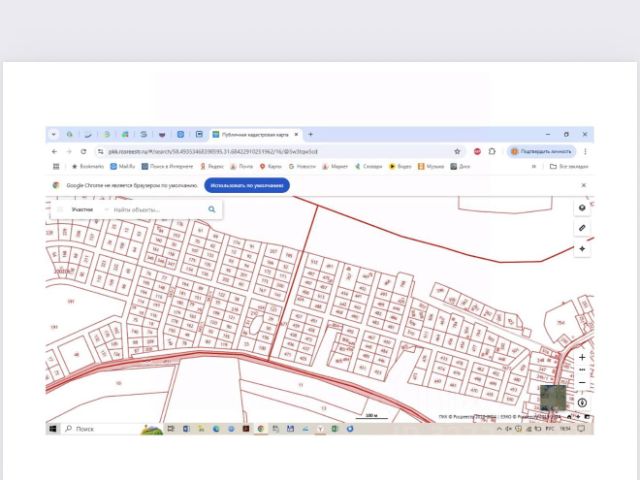640x480 pixels.
Task: Bookmark this page with star icon
Action: [457, 151]
